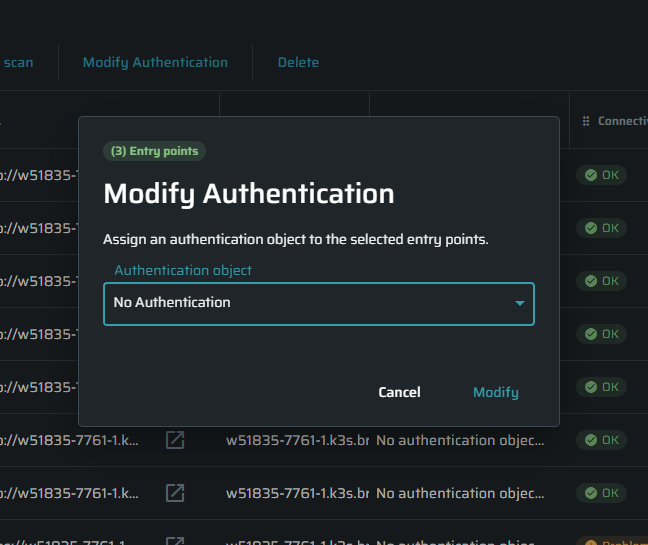The image size is (648, 545).
Task: Click the Modify Authentication toolbar action
Action: tap(155, 62)
